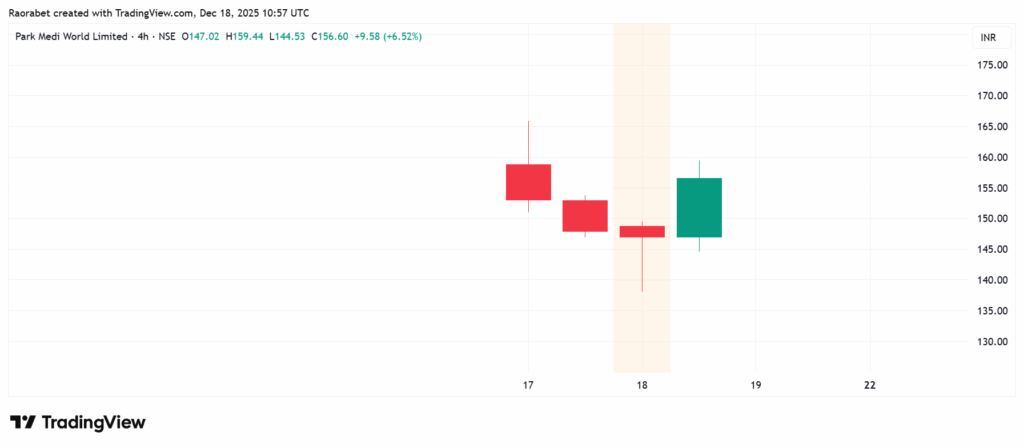Click date 18 on the time axis

click(x=642, y=385)
